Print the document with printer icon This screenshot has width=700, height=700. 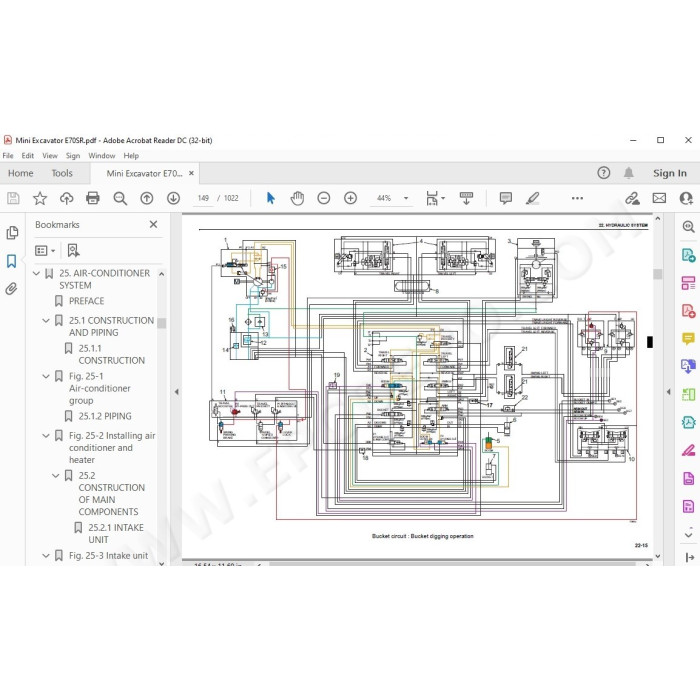(93, 198)
